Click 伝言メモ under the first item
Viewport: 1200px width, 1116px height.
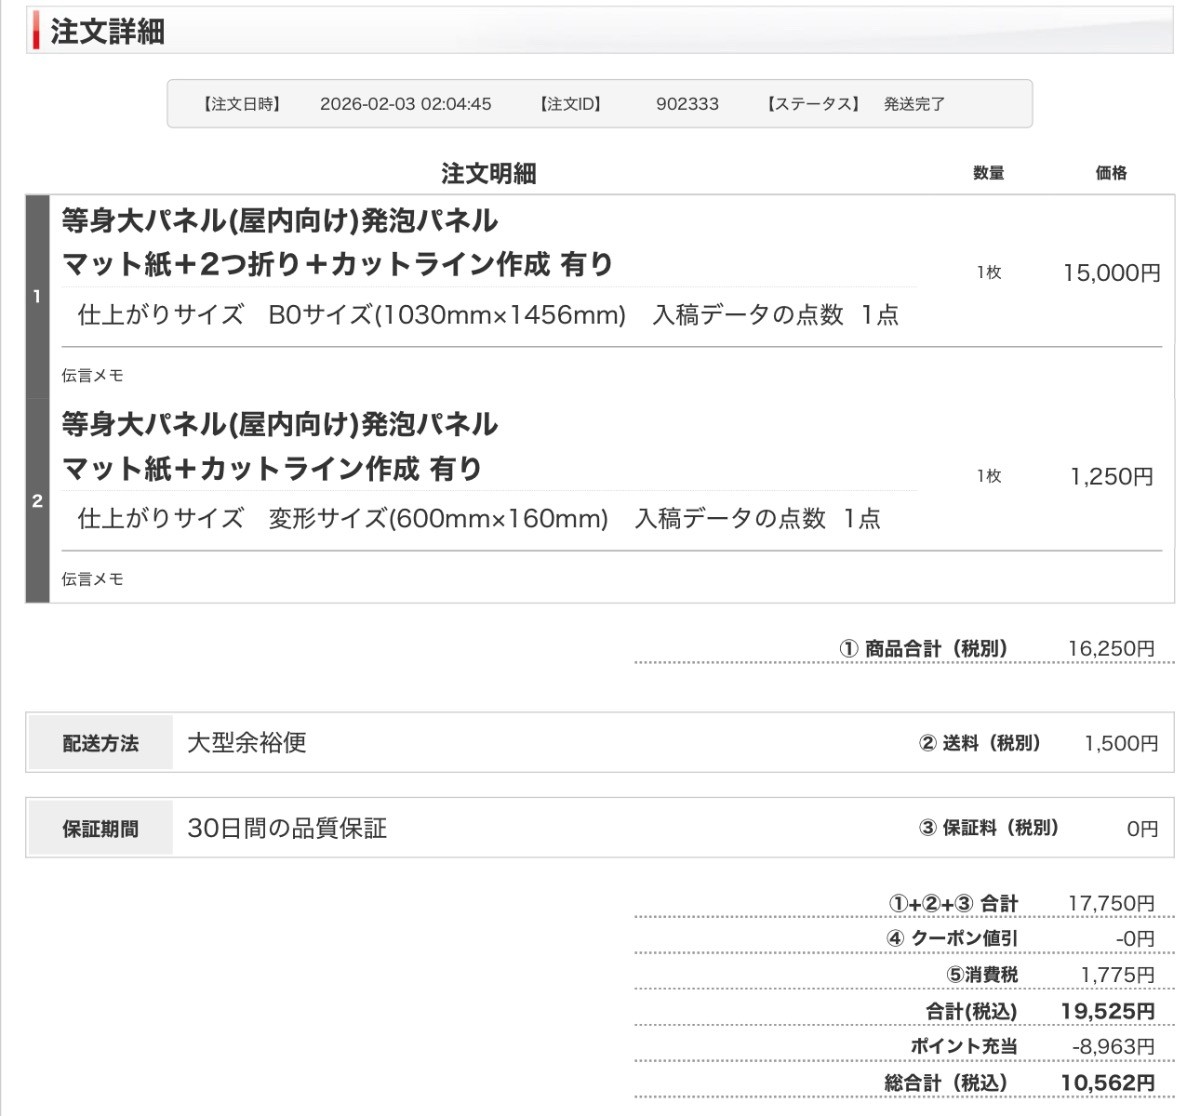point(92,376)
